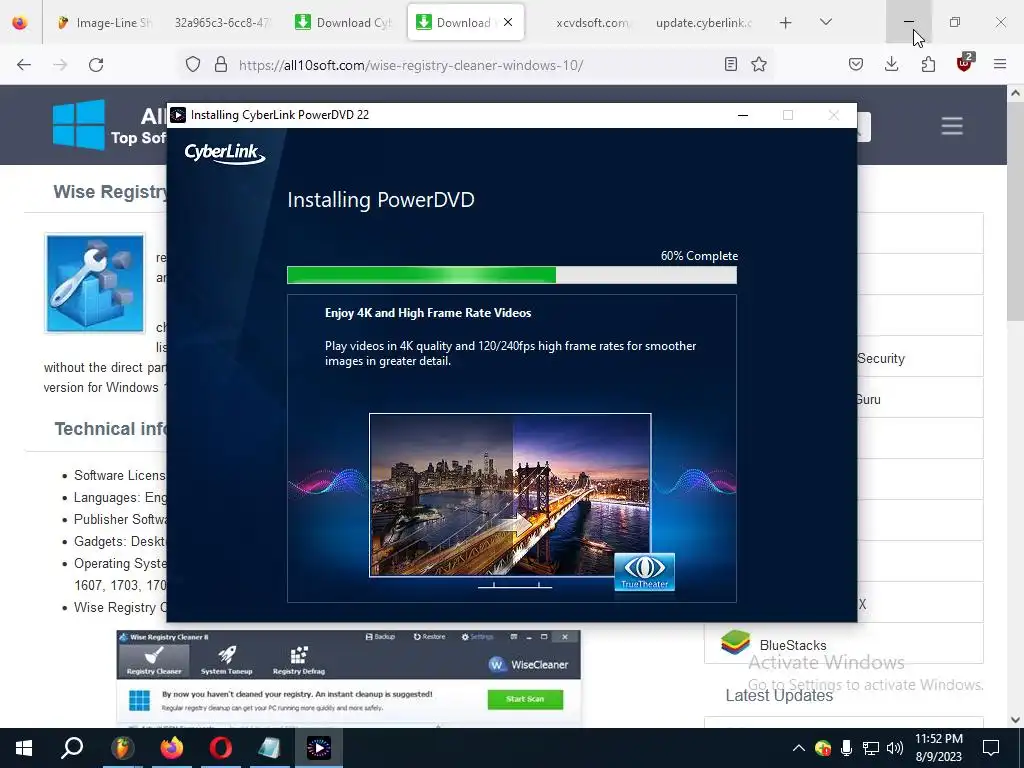The height and width of the screenshot is (768, 1024).
Task: Select System Tuneup rocket icon
Action: point(227,661)
